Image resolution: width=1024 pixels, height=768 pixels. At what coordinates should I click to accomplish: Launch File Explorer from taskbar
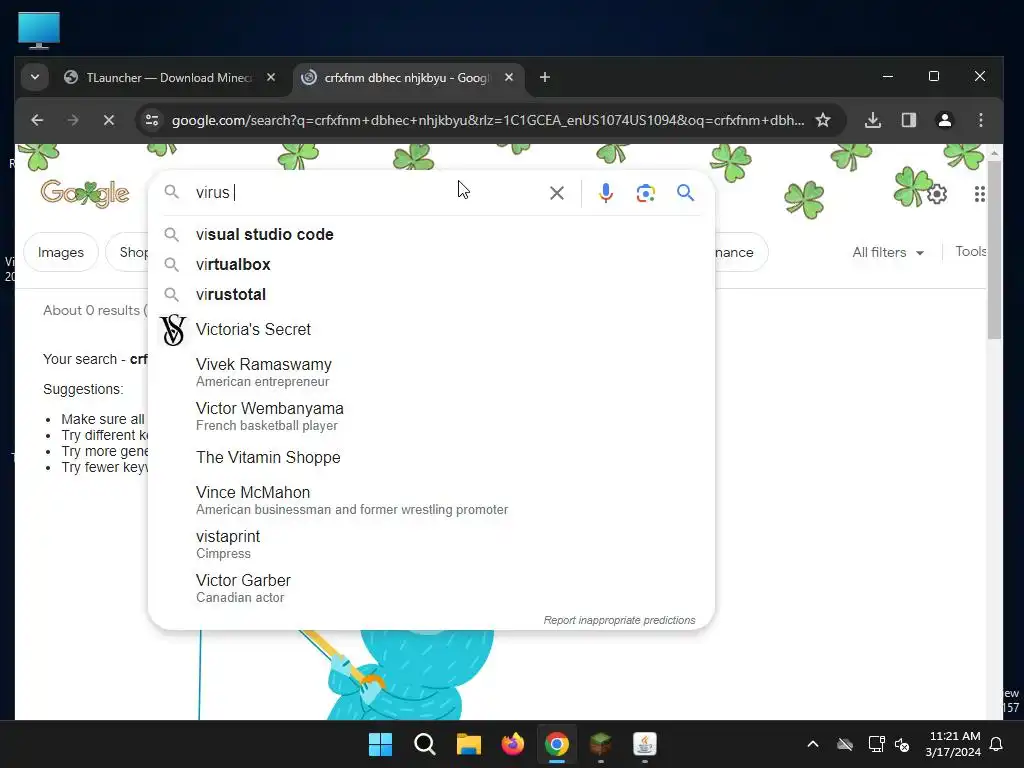click(468, 744)
